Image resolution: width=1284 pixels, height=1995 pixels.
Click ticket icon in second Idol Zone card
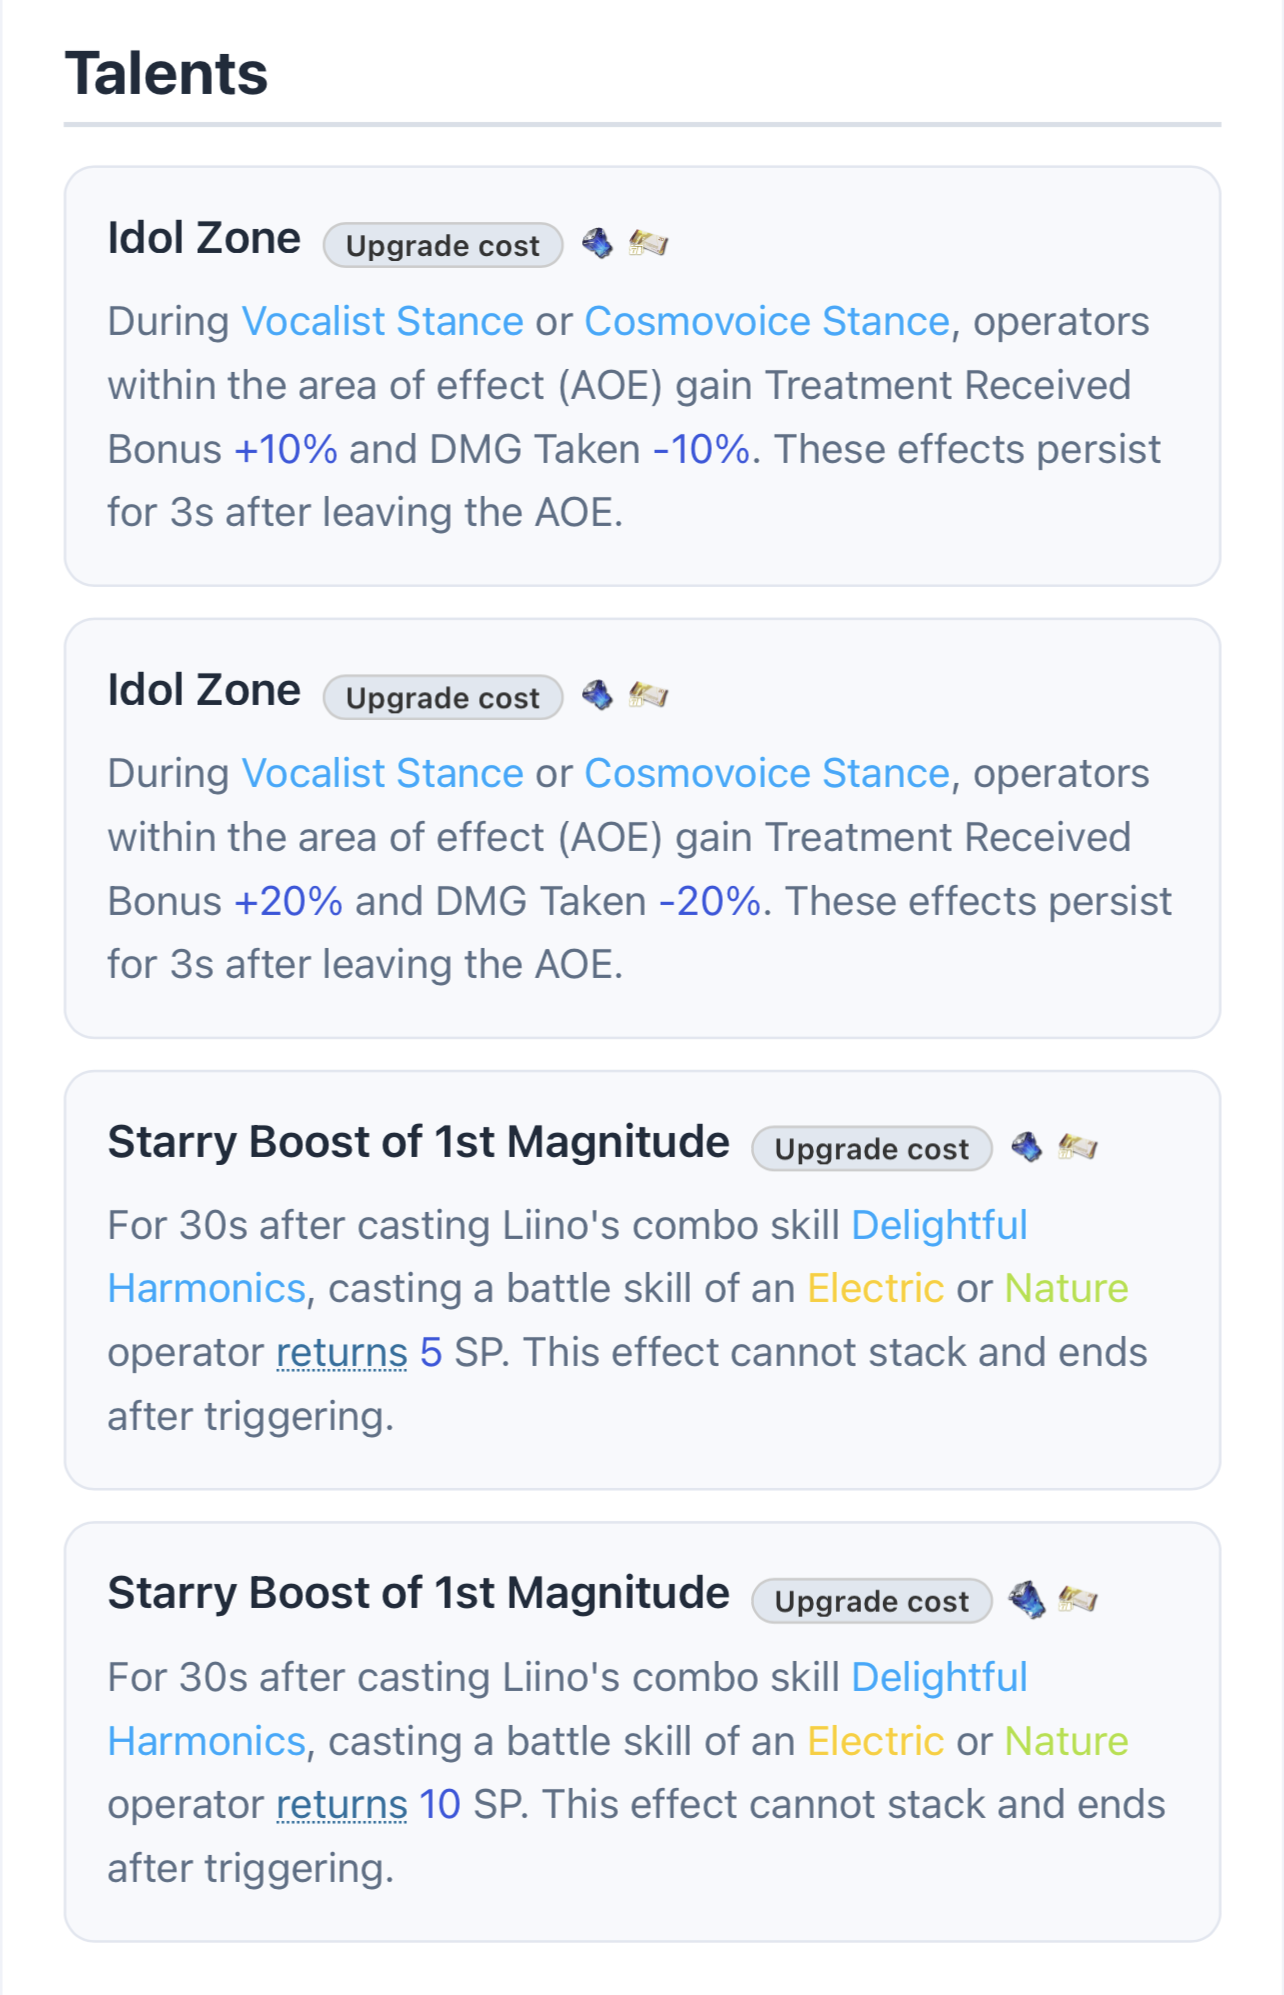click(x=648, y=695)
